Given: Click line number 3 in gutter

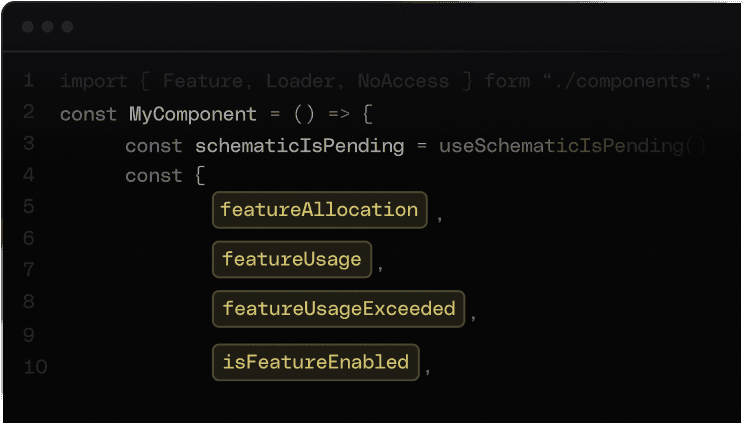Looking at the screenshot, I should (28, 144).
